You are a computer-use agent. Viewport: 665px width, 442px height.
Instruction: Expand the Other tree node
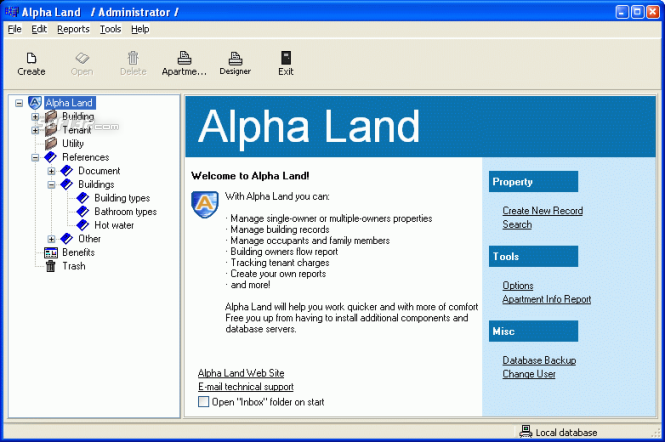click(x=51, y=239)
